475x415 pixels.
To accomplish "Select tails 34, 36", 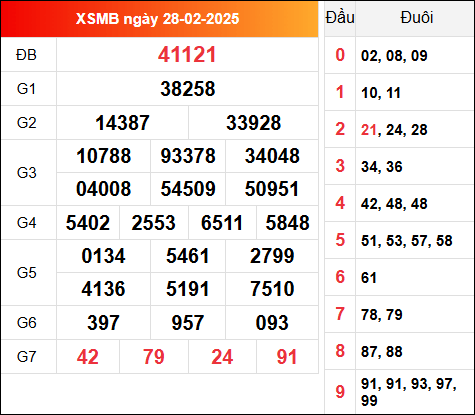I will pos(382,167).
